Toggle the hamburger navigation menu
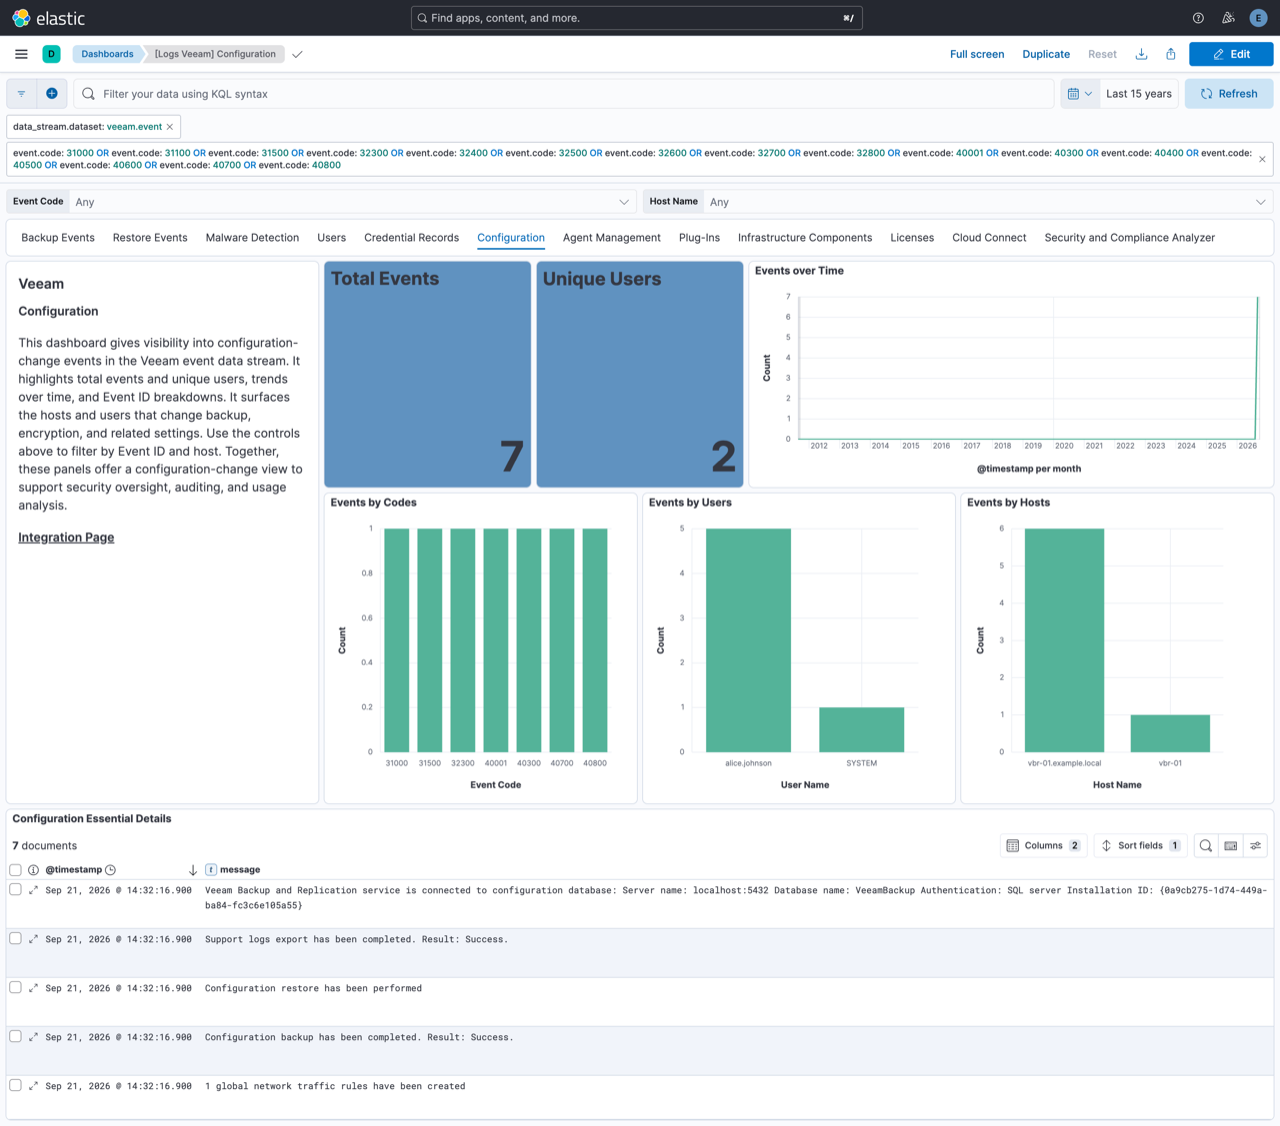The width and height of the screenshot is (1280, 1126). click(x=21, y=54)
